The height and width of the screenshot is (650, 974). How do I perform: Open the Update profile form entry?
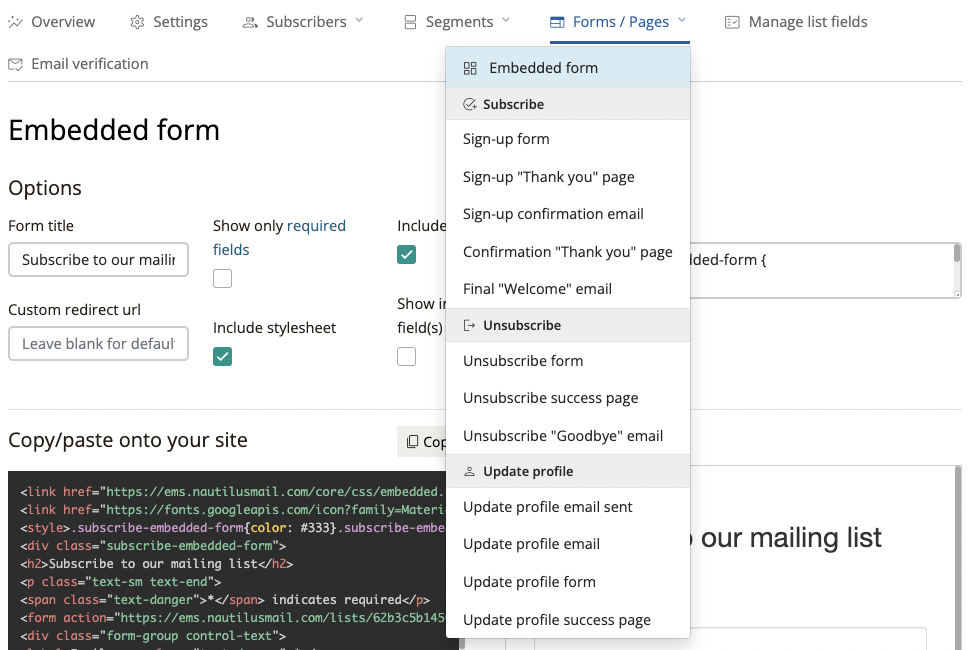pos(529,582)
